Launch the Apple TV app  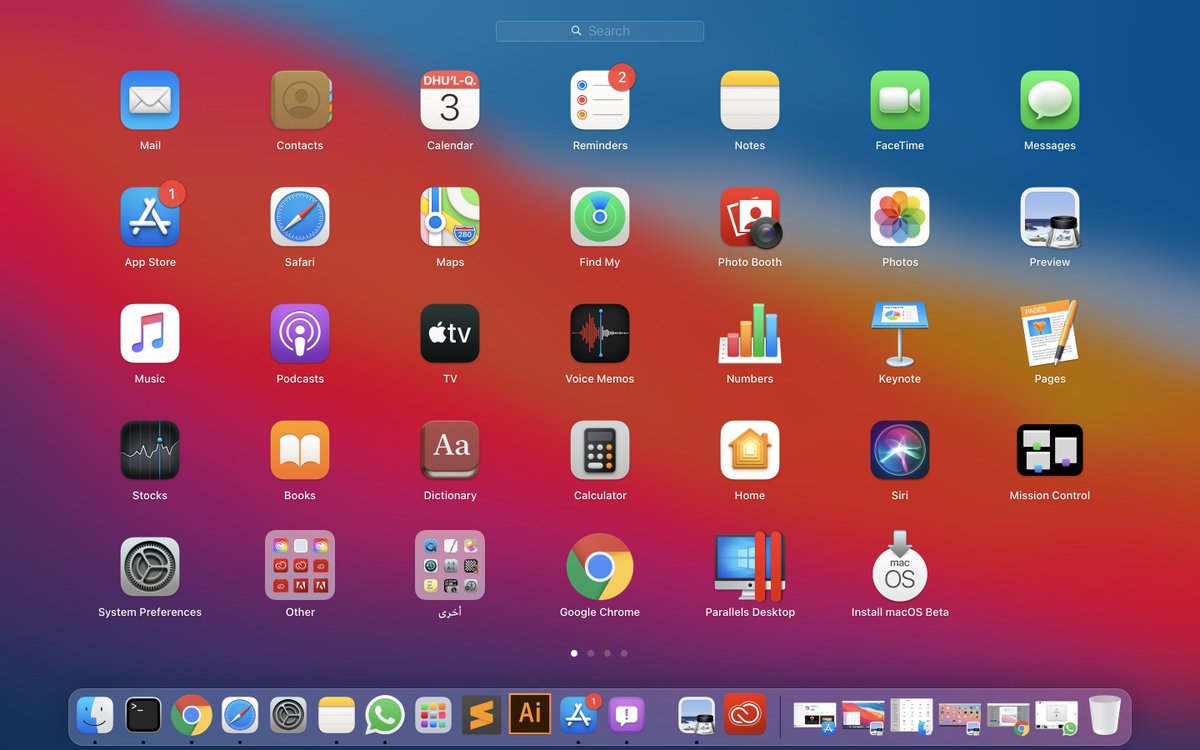(450, 333)
